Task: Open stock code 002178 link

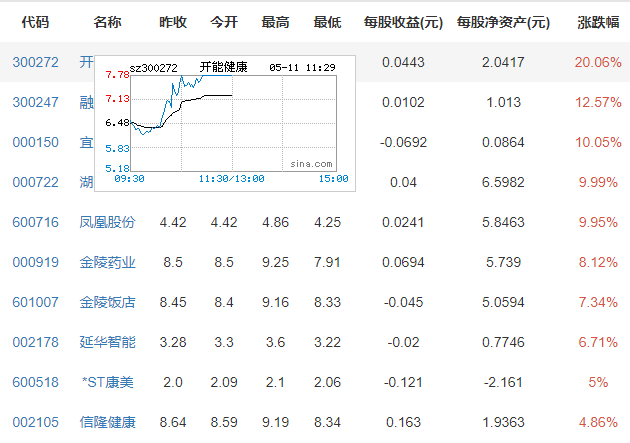Action: [35, 342]
